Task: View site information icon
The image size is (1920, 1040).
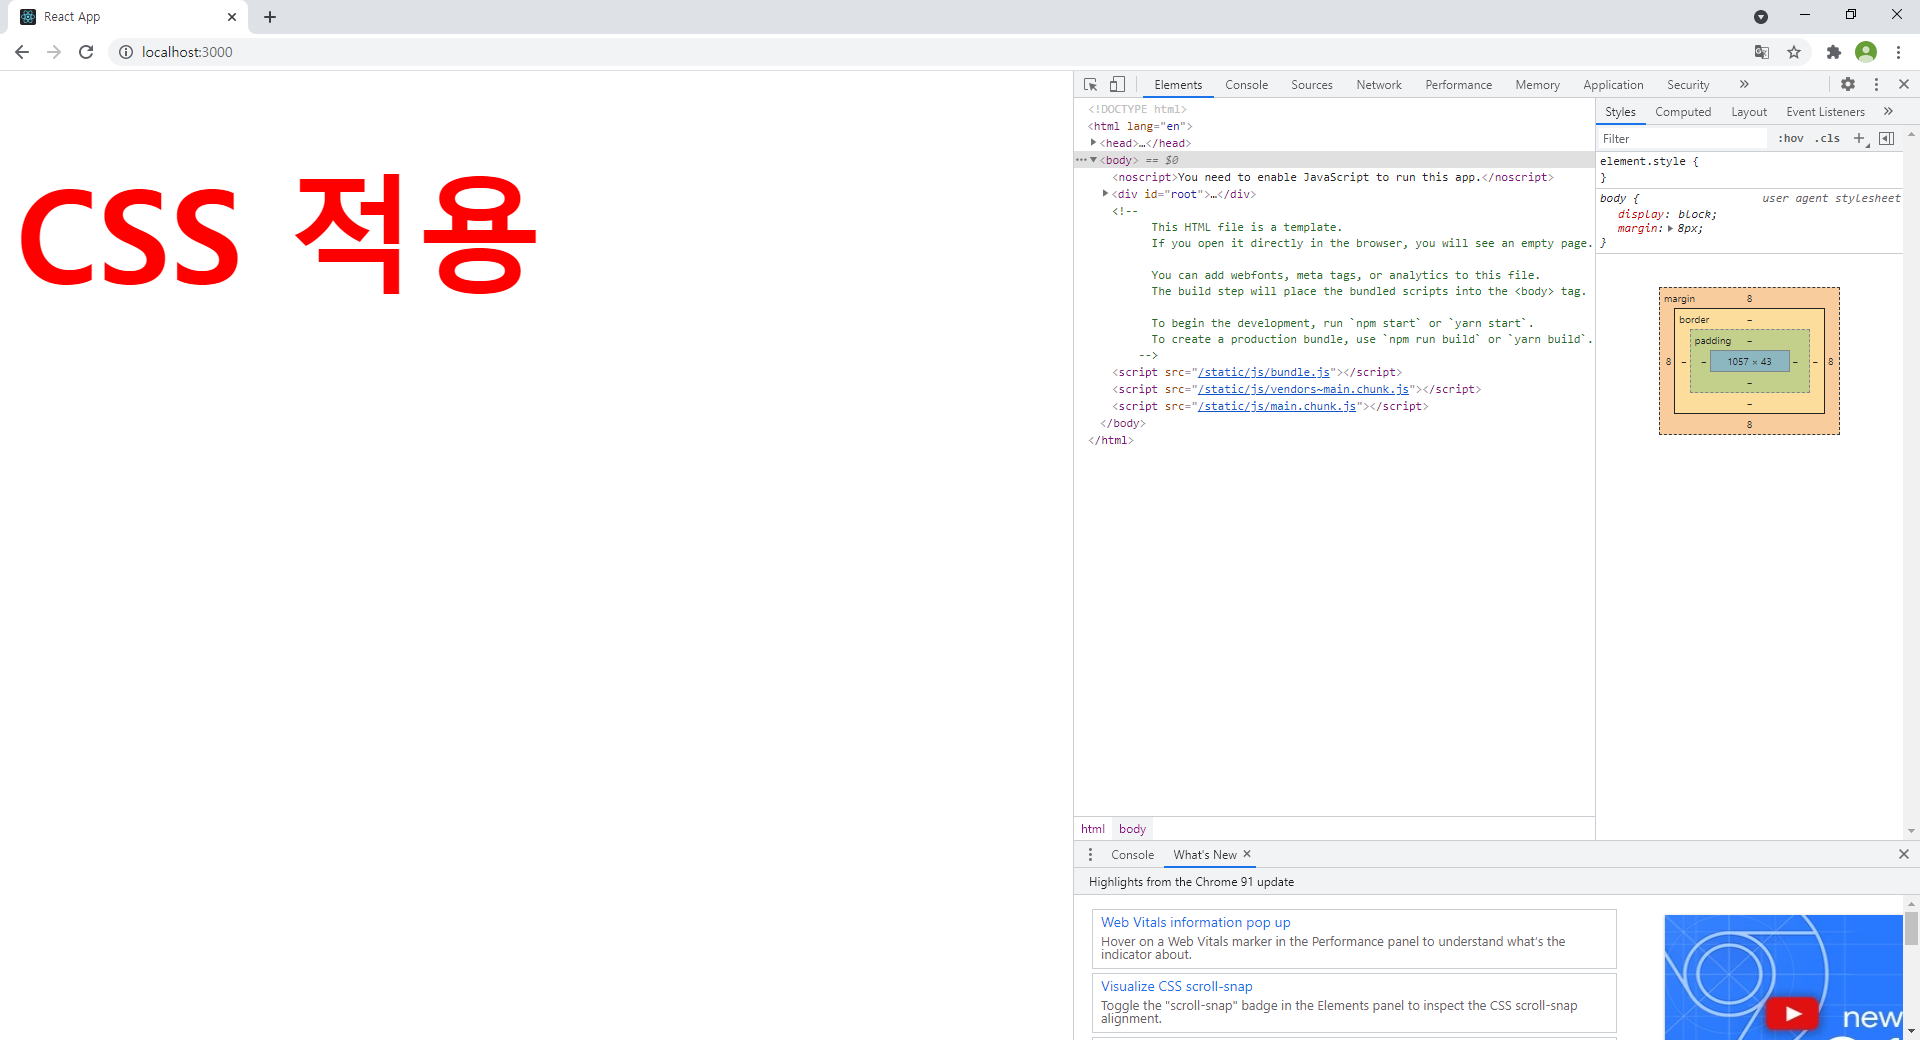Action: (126, 52)
